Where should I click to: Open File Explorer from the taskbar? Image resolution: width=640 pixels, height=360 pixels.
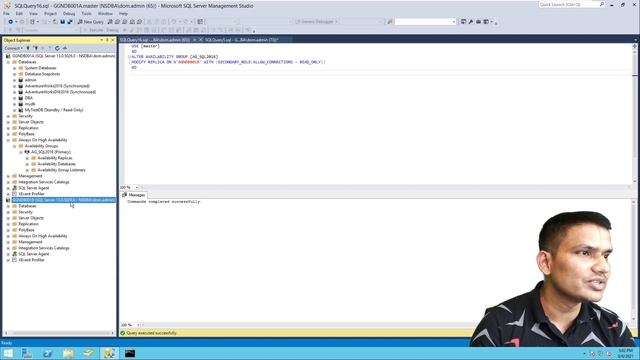point(68,353)
